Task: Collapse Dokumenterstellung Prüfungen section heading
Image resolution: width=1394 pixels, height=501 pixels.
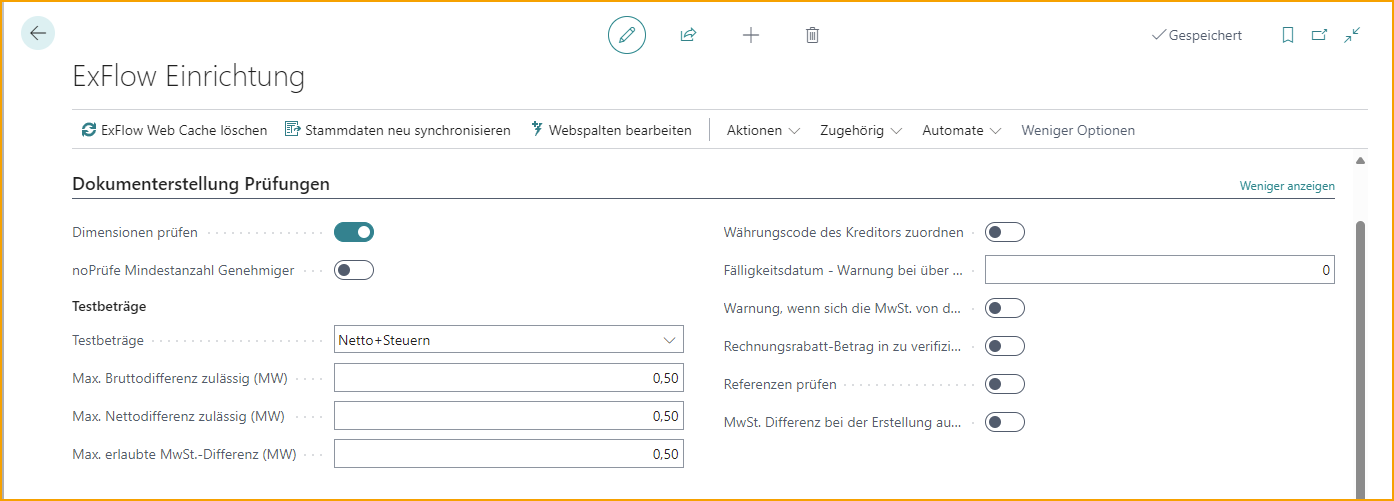Action: [x=201, y=184]
